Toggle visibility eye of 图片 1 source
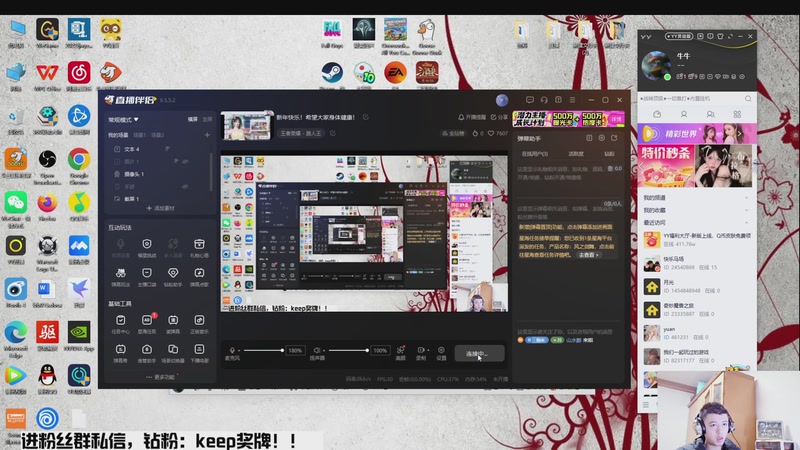The width and height of the screenshot is (800, 450). [x=185, y=161]
